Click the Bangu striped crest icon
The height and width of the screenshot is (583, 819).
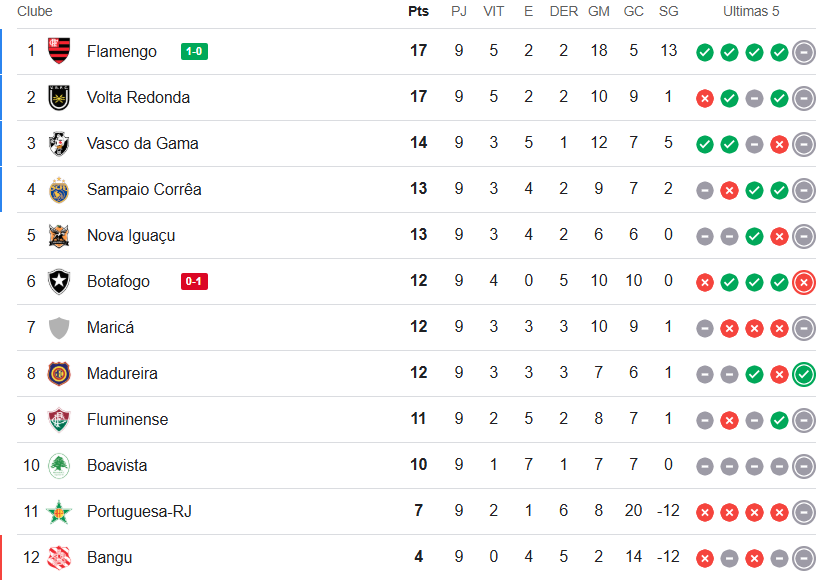coord(59,557)
